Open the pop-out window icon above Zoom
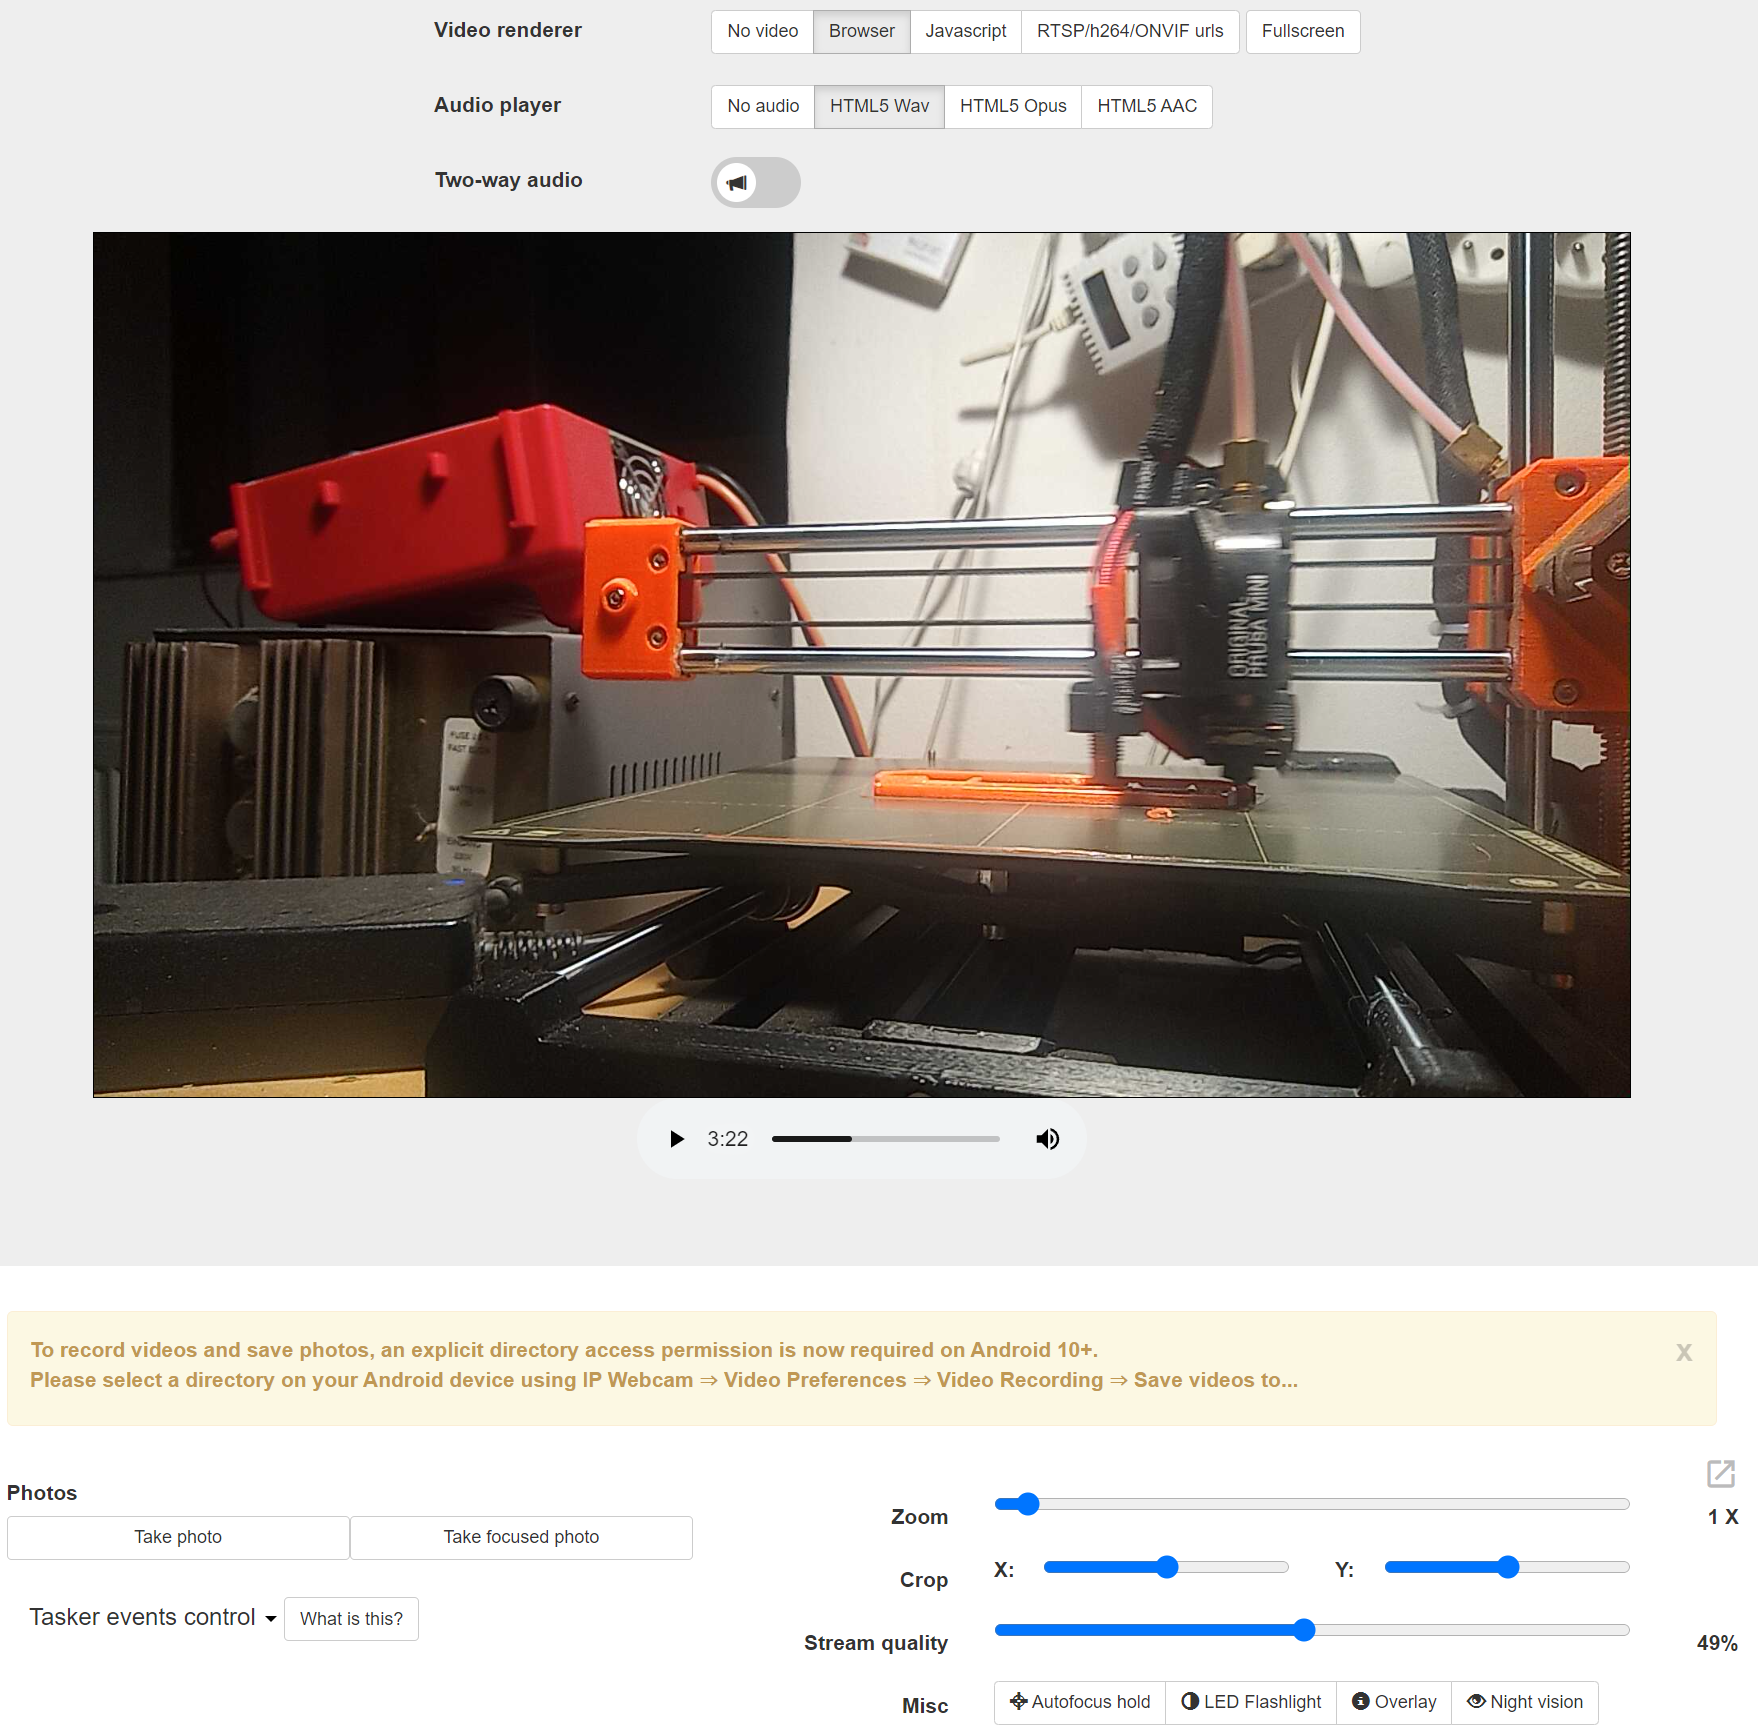Screen dimensions: 1758x1735 tap(1720, 1473)
